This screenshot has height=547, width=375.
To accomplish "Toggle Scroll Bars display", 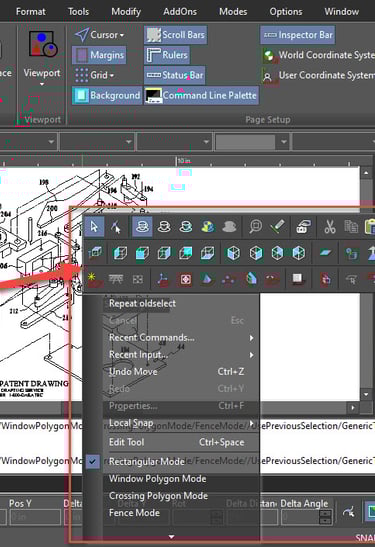I will [175, 35].
